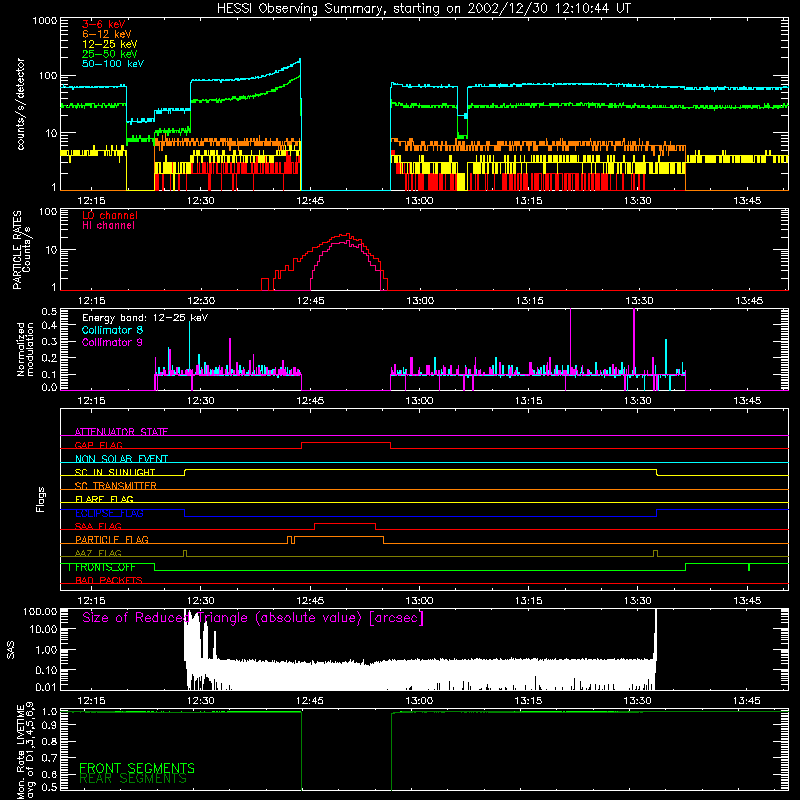This screenshot has width=800, height=800.
Task: Click the LO channel legend label
Action: (109, 215)
